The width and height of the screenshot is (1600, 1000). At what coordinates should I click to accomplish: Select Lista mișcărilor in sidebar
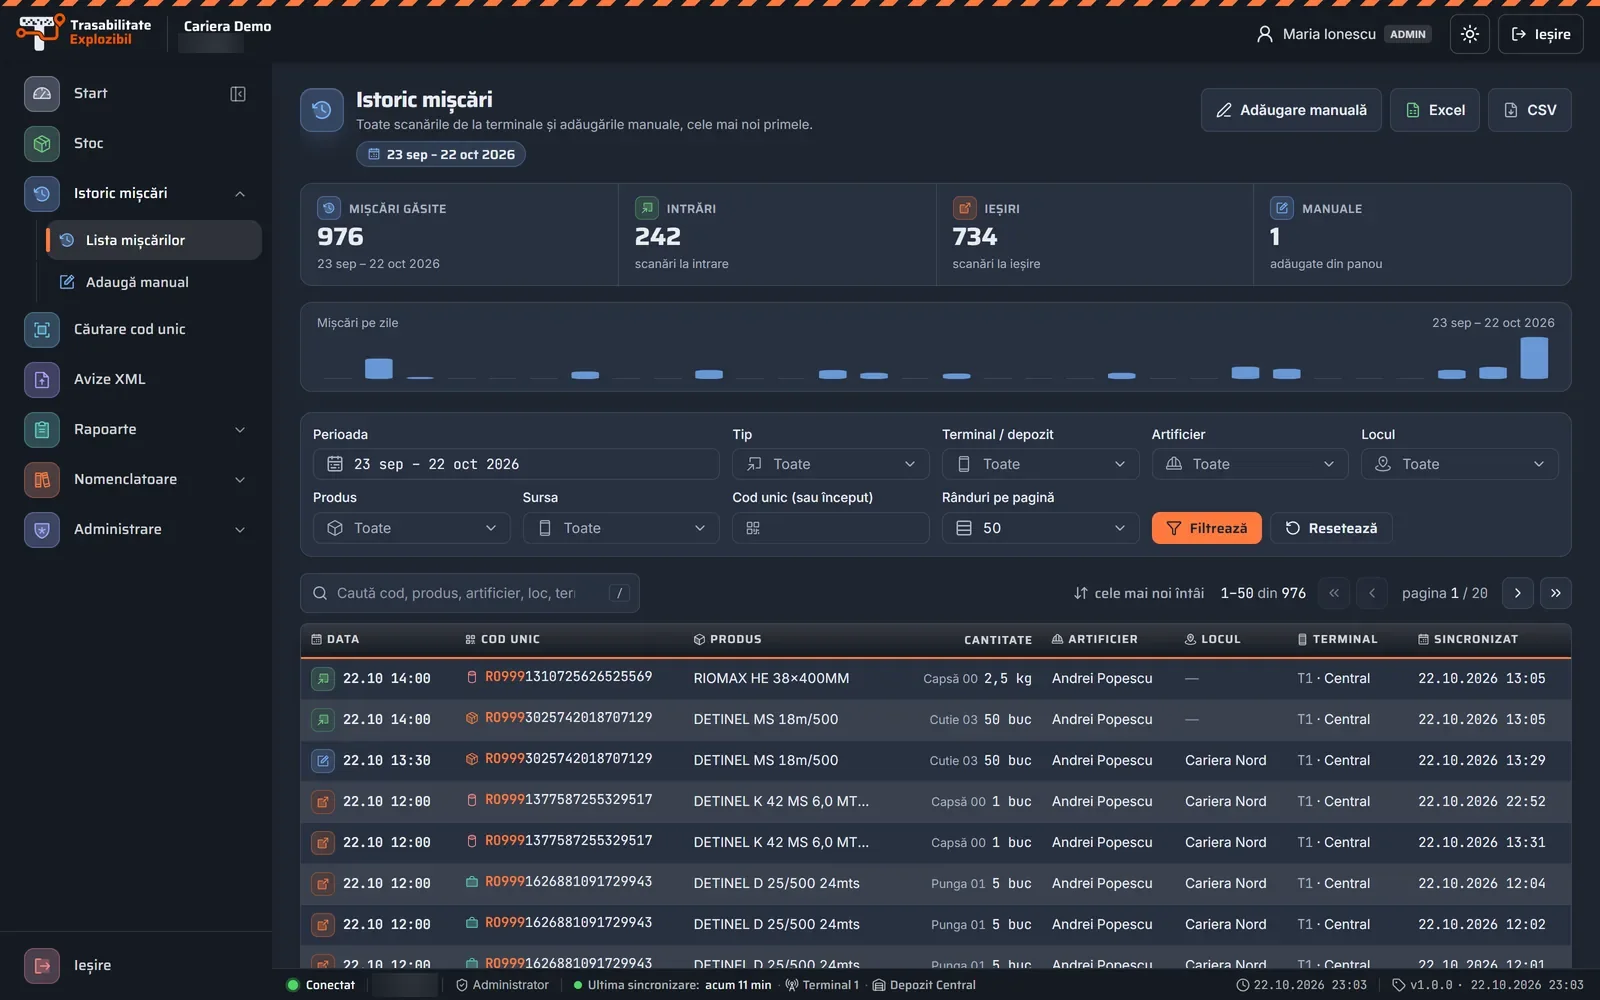(154, 240)
